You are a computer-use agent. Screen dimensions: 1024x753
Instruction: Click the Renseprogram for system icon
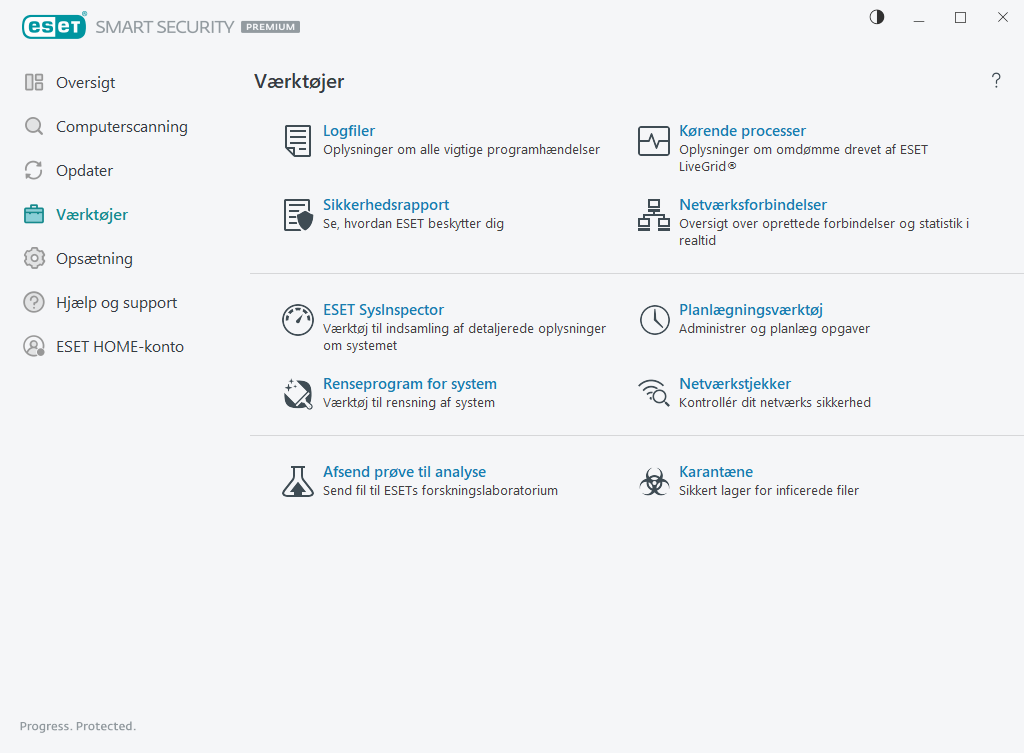297,394
